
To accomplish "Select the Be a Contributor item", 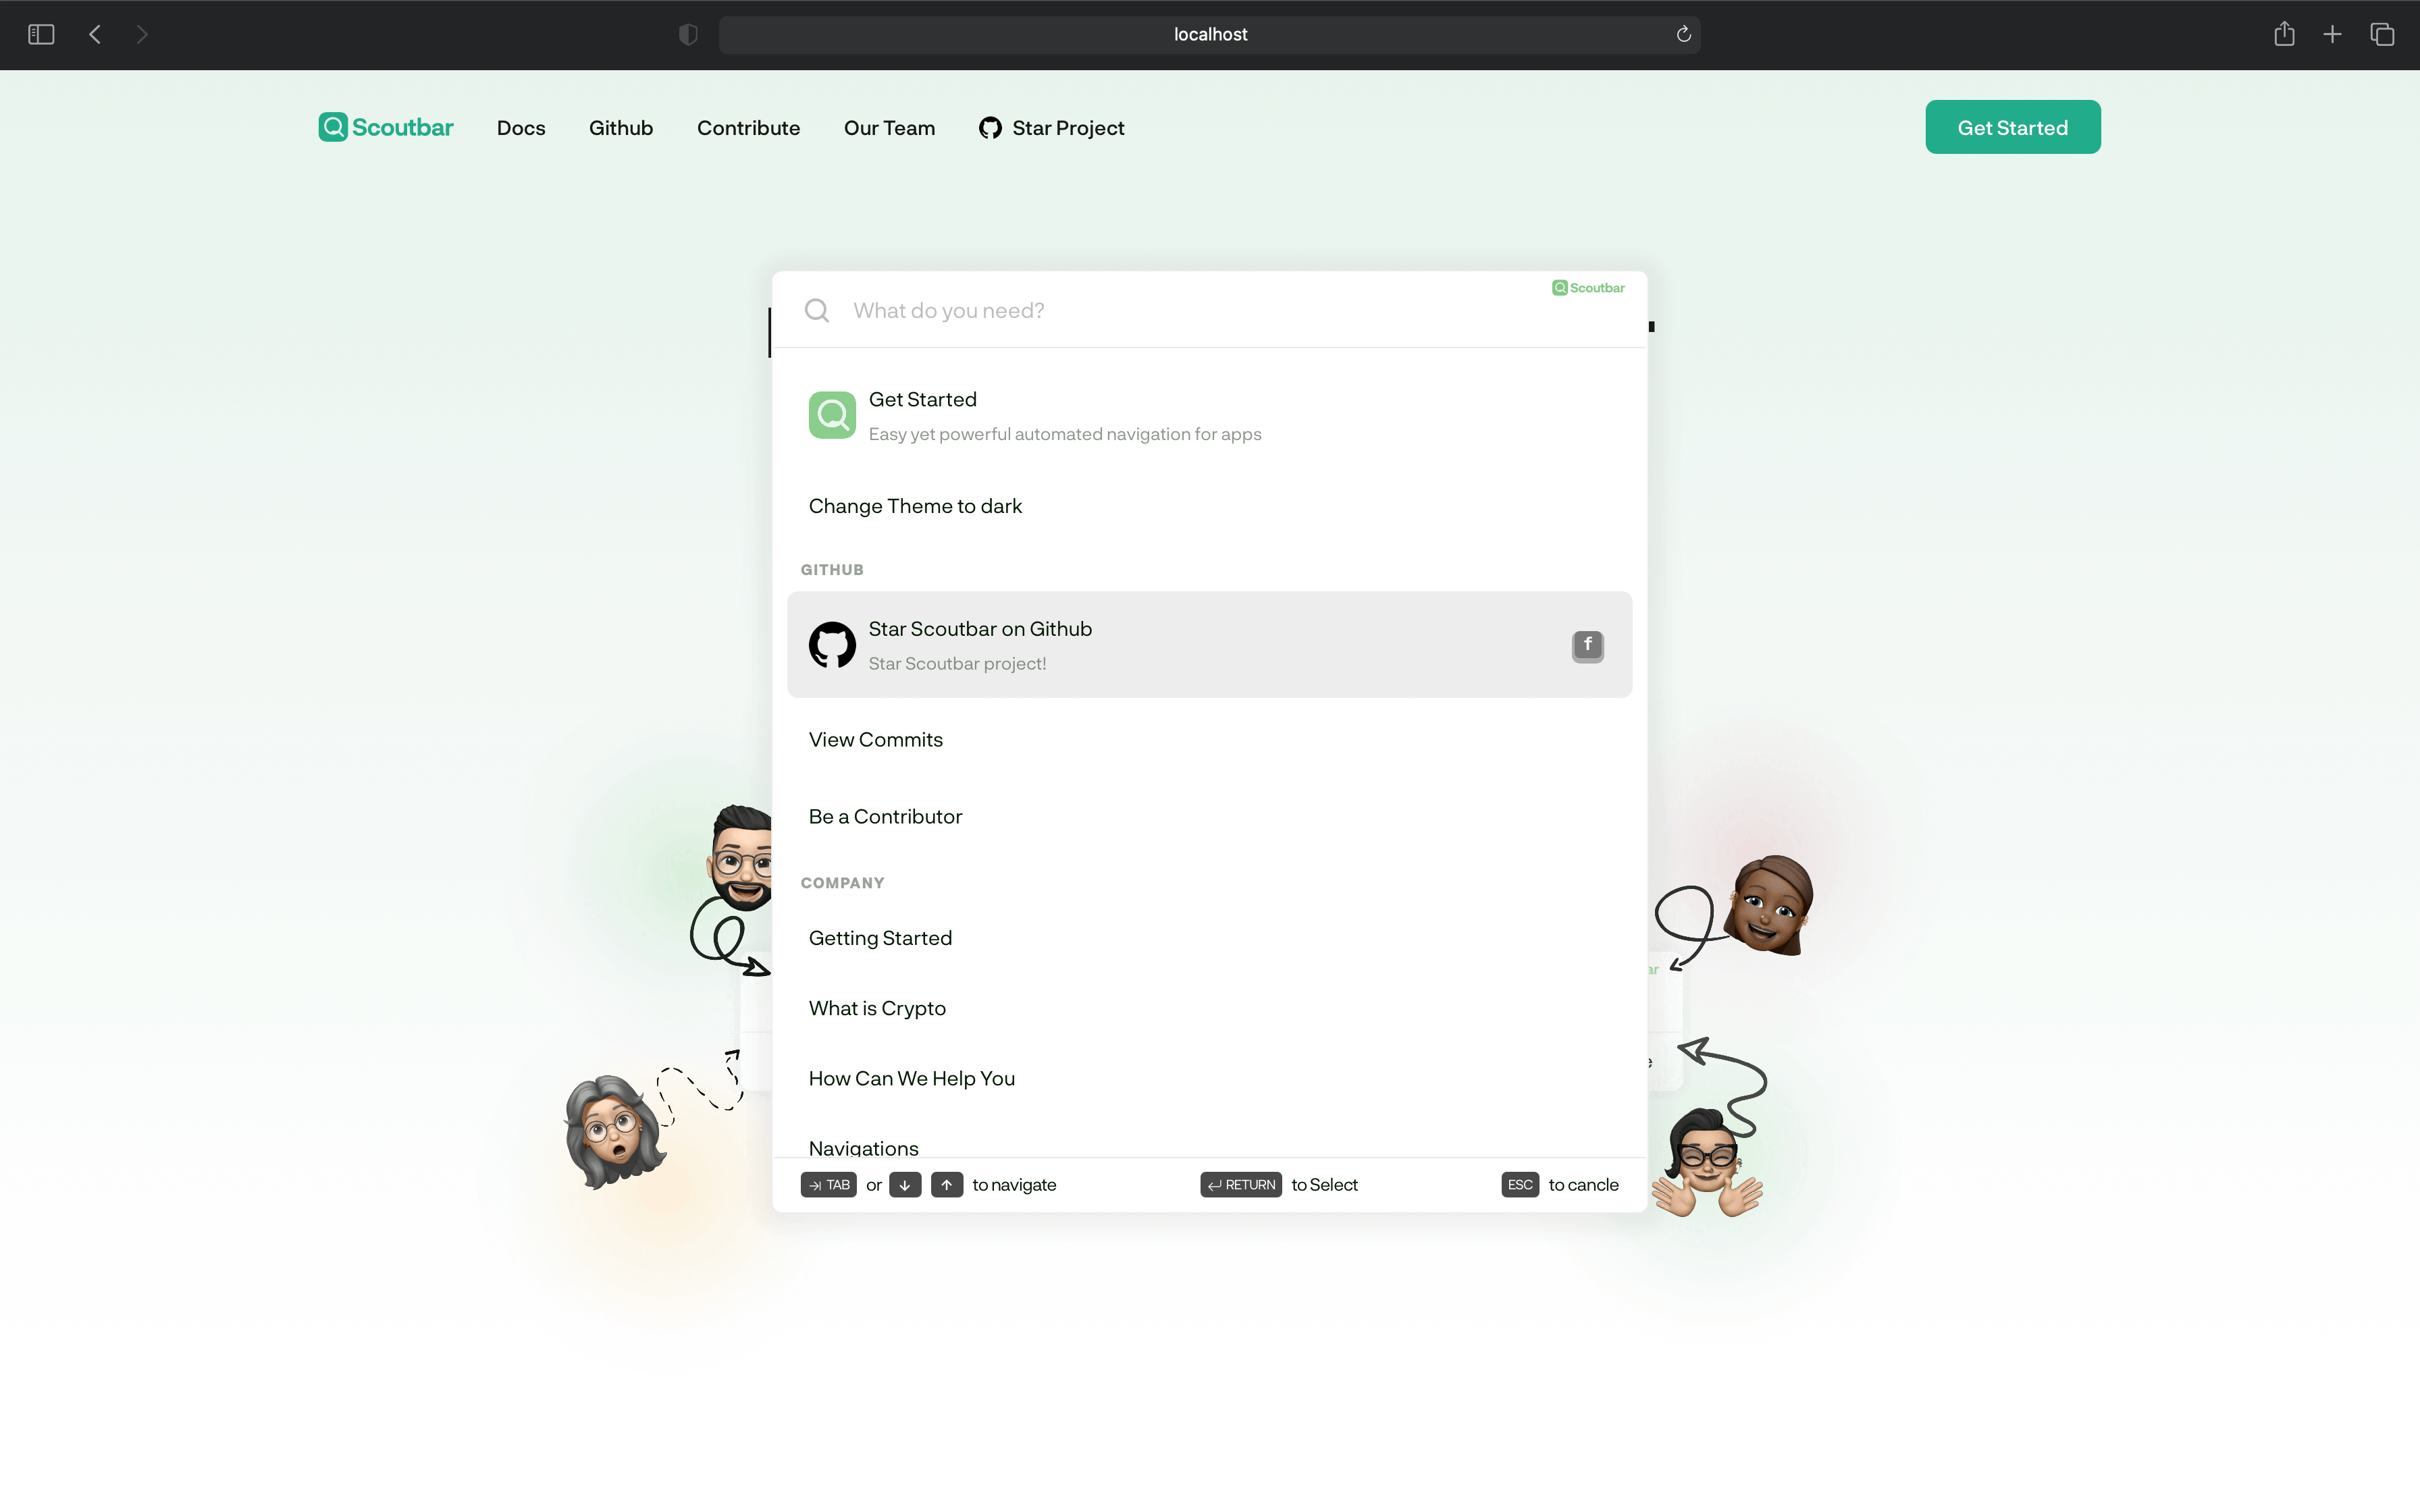I will tap(1209, 816).
